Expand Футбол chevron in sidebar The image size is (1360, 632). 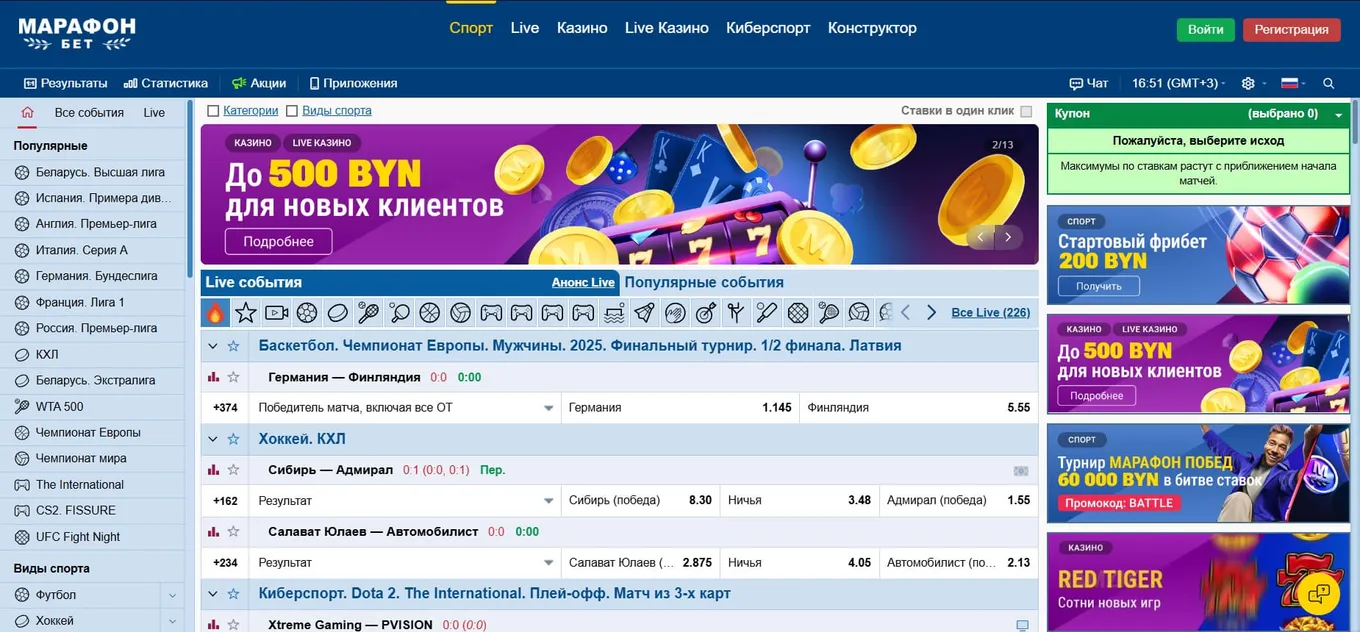[x=172, y=595]
